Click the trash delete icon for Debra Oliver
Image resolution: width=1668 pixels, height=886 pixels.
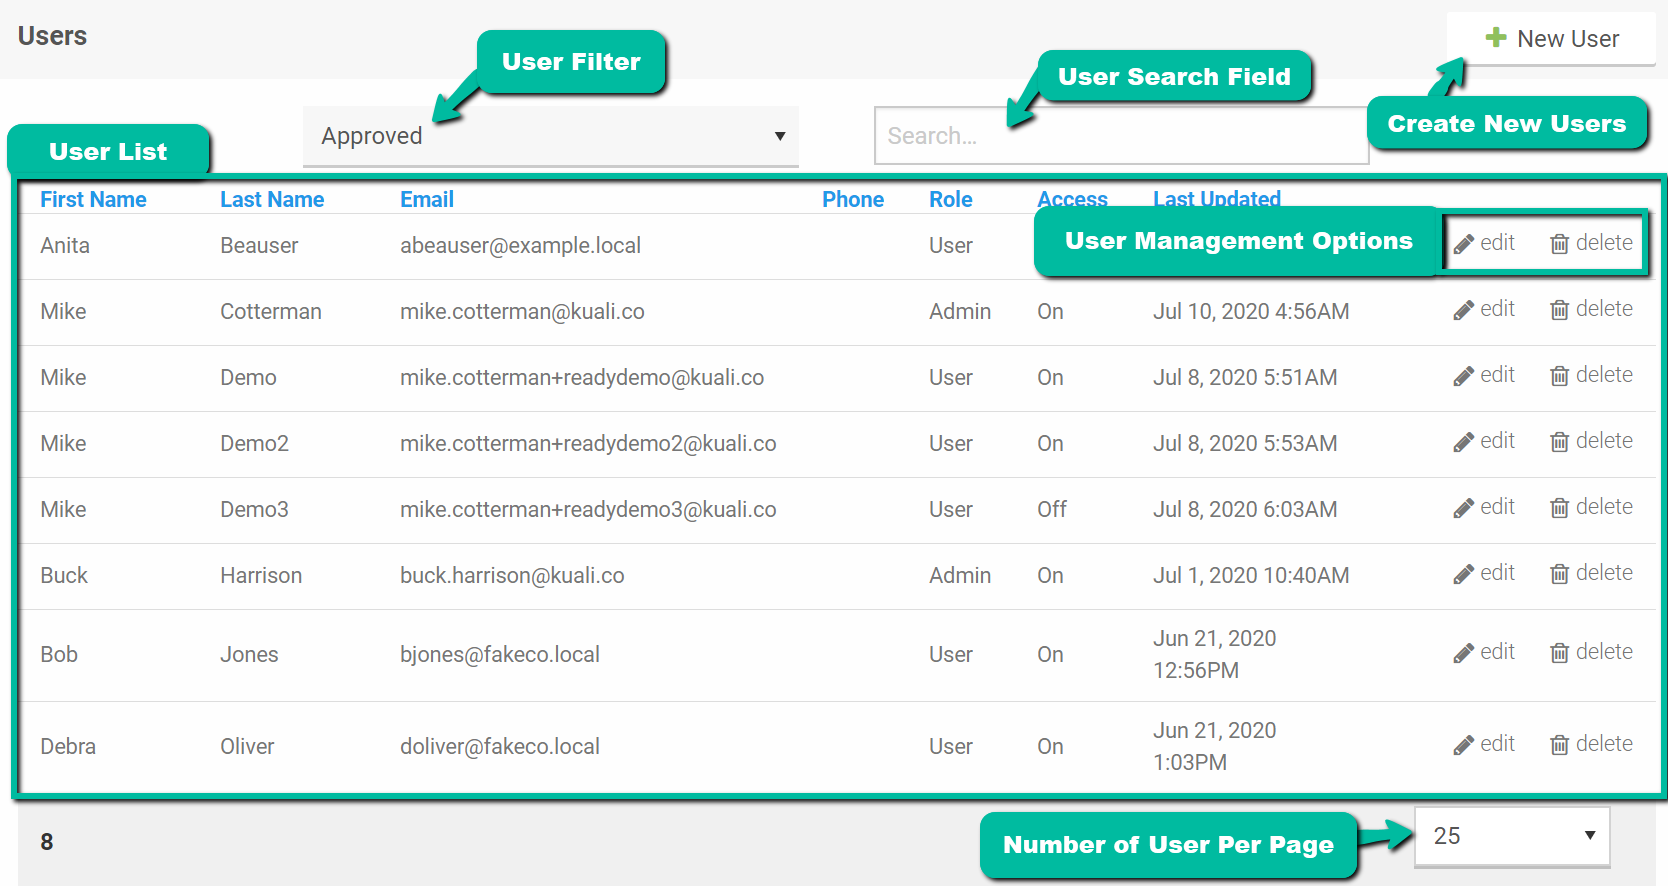(1559, 745)
